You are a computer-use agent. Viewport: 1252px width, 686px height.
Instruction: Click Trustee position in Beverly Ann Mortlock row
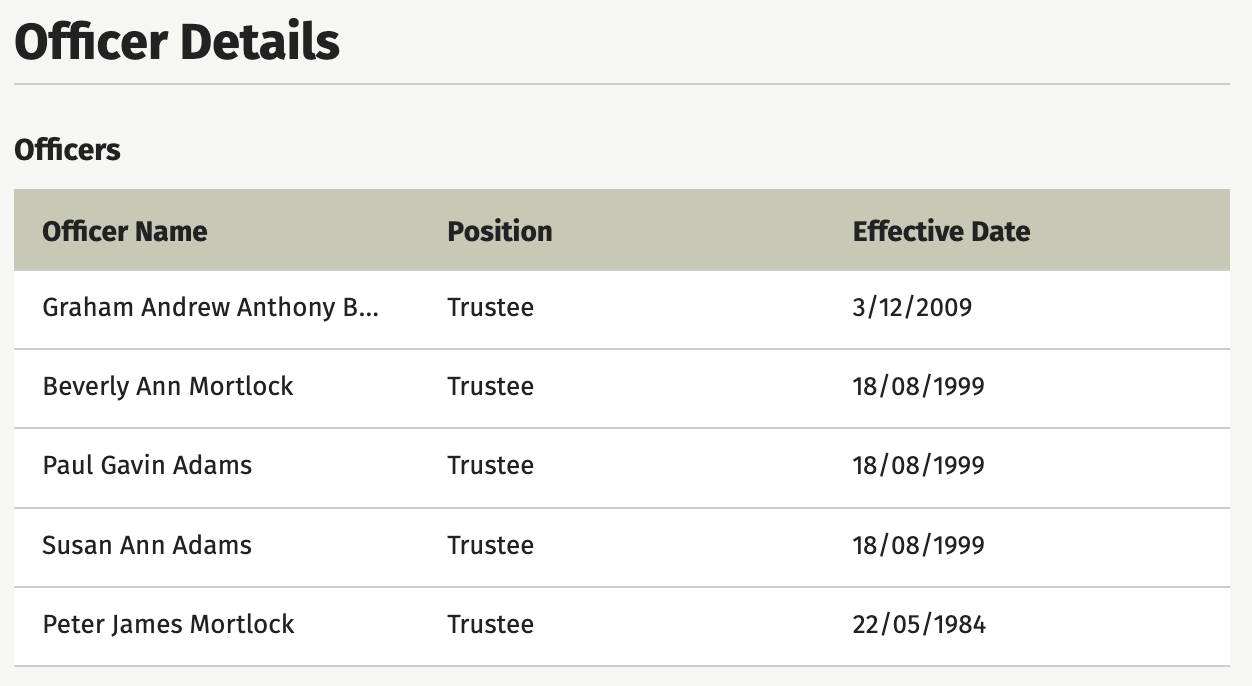click(x=490, y=386)
